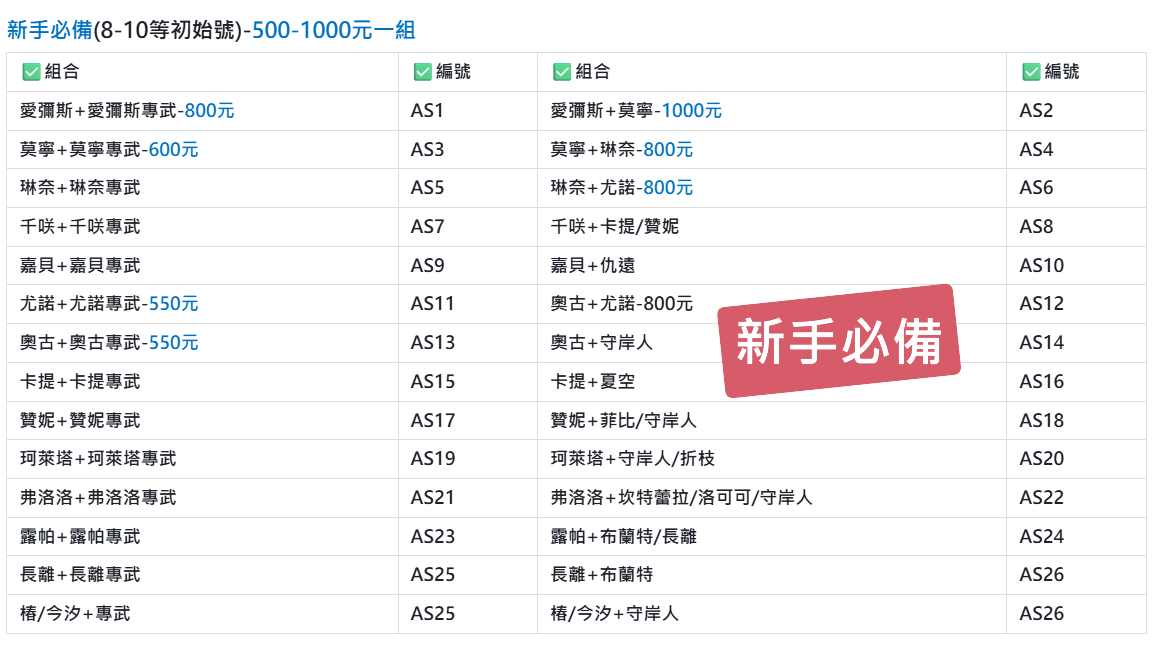This screenshot has width=1158, height=652.
Task: Select the 露帕+露帕專武 cell
Action: click(80, 537)
